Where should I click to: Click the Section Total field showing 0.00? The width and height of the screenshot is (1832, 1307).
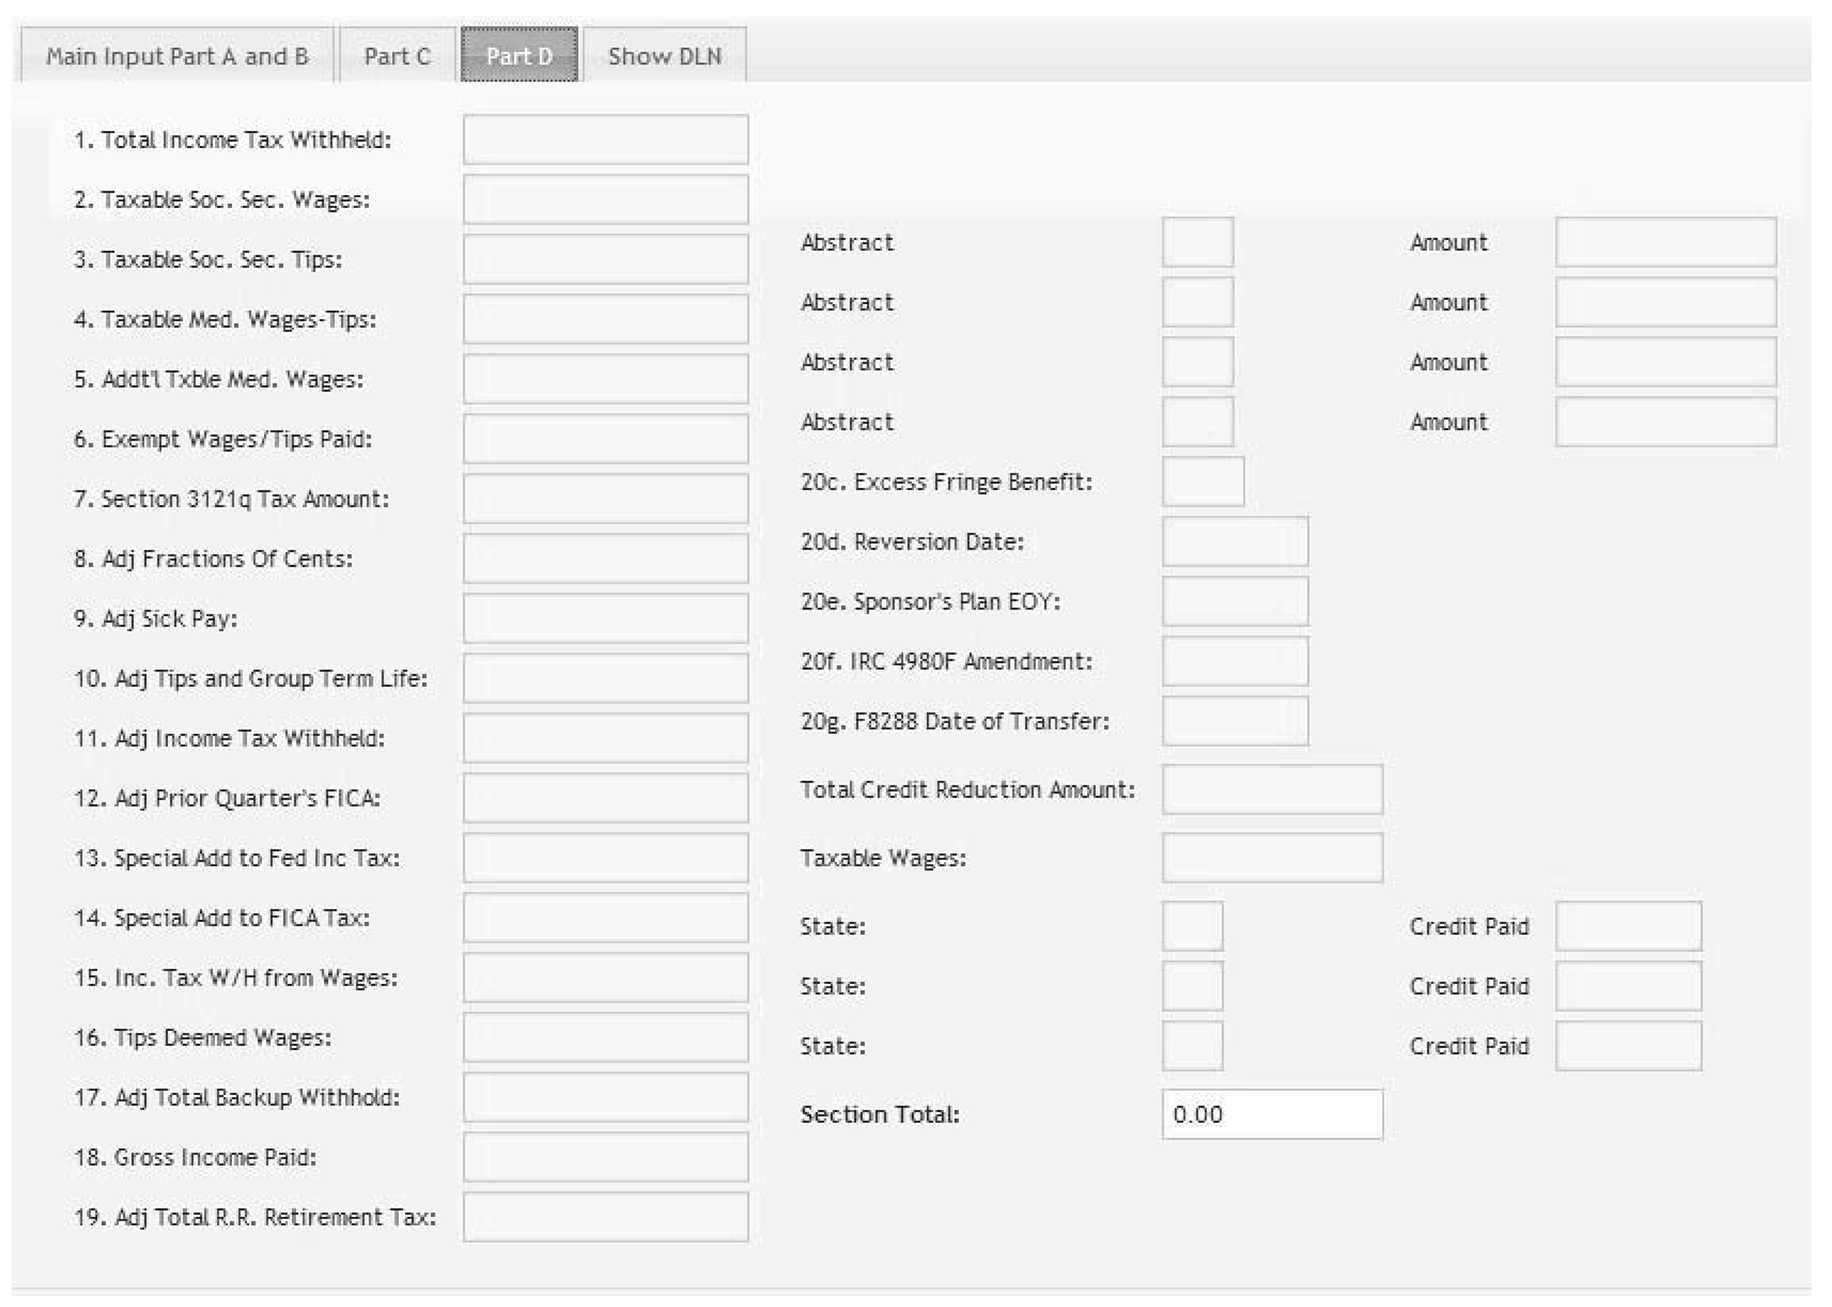[1272, 1114]
